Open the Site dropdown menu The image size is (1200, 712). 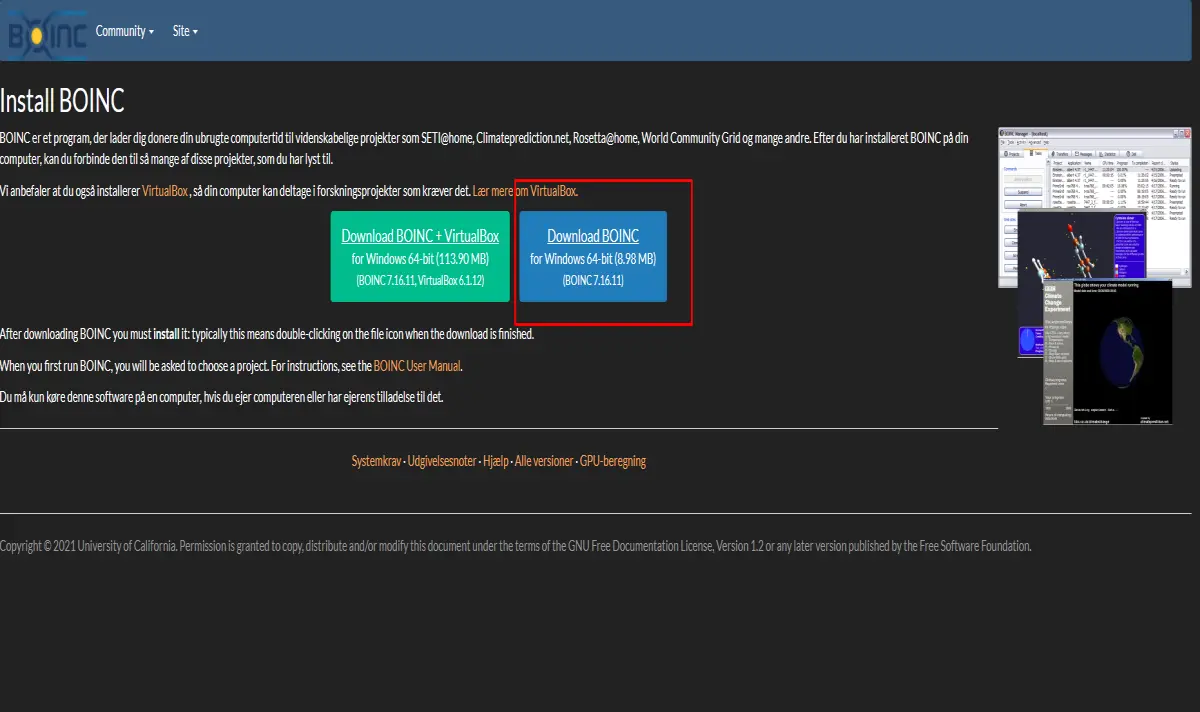[x=185, y=31]
